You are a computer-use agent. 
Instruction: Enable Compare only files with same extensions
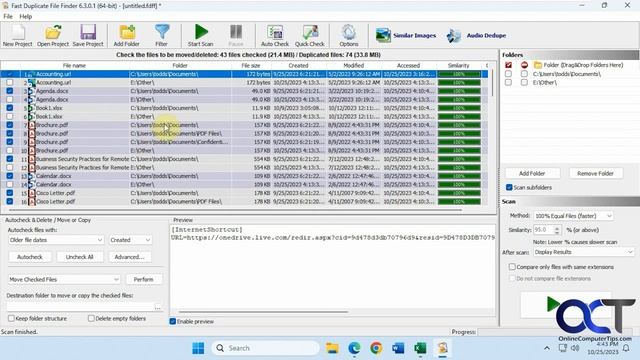coord(512,267)
